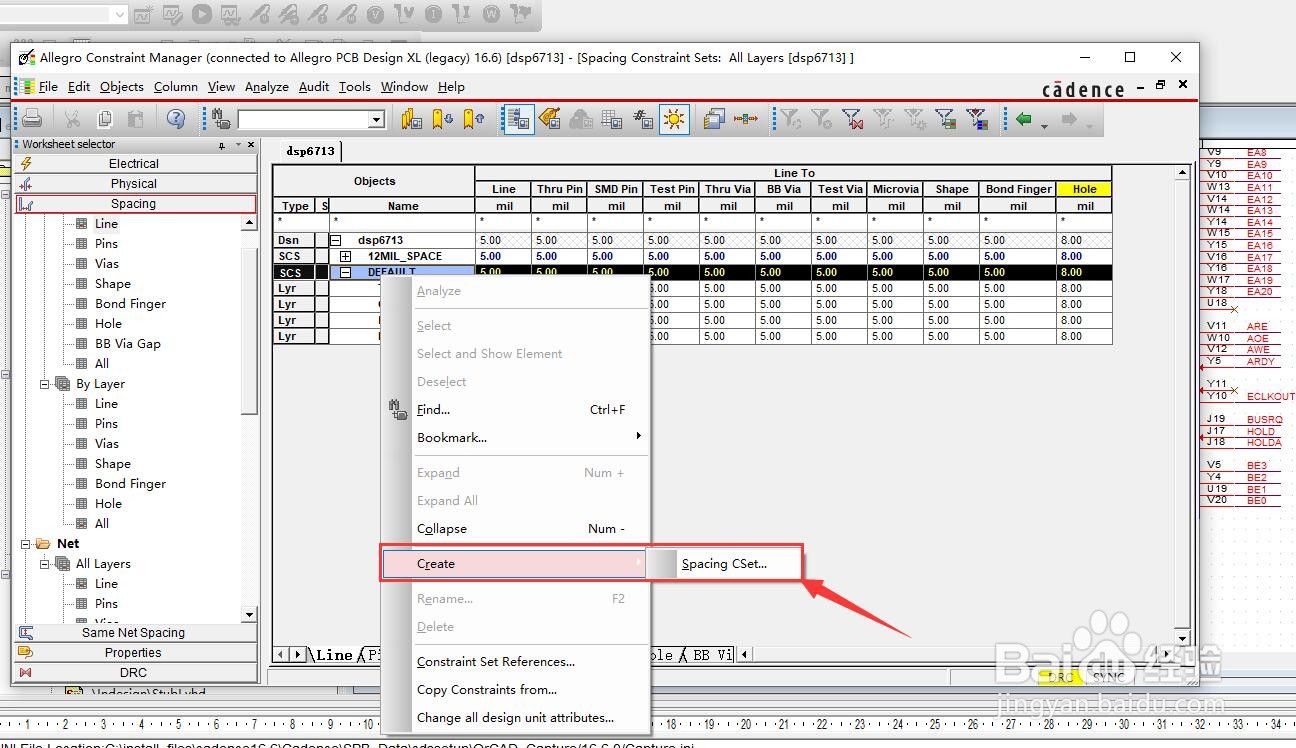This screenshot has width=1296, height=748.
Task: Switch to the BB Via bottom tab
Action: tap(710, 655)
